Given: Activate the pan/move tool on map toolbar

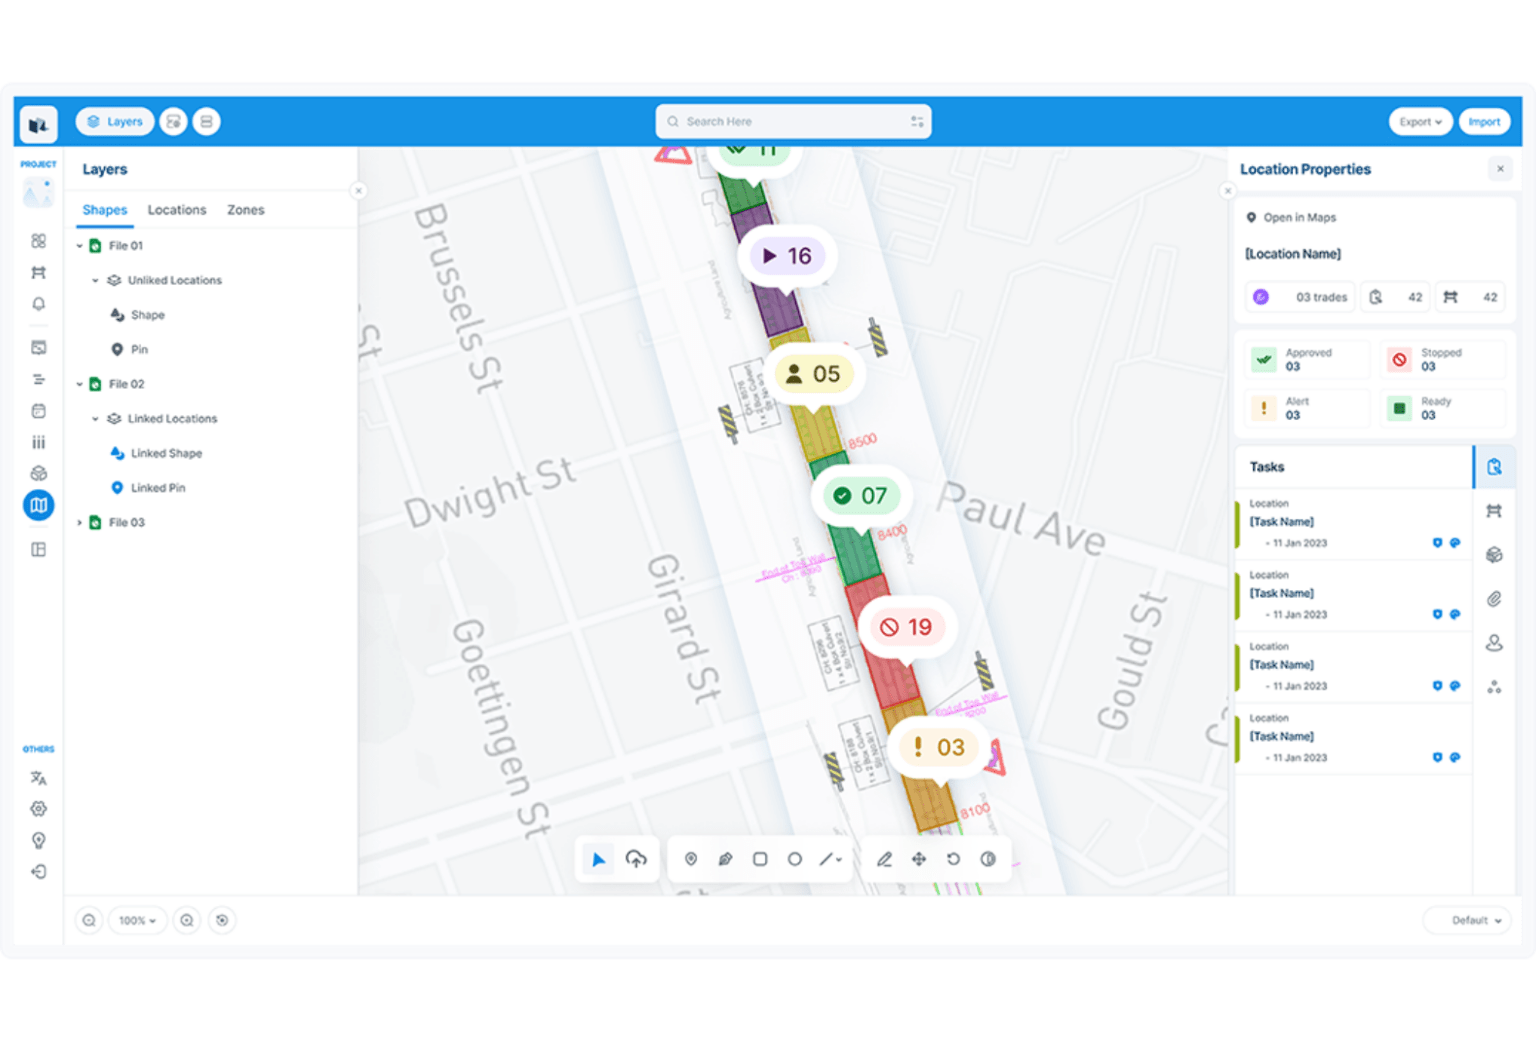Looking at the screenshot, I should (x=918, y=858).
